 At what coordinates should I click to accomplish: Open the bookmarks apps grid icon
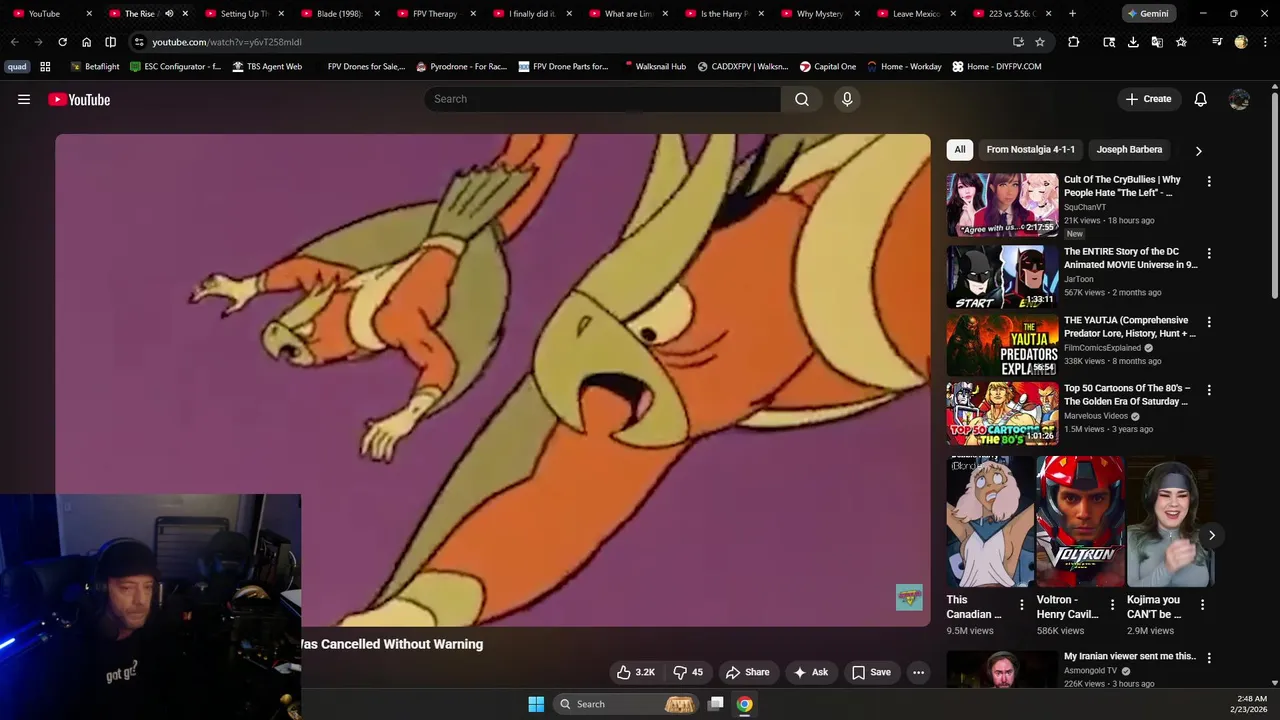[x=45, y=66]
